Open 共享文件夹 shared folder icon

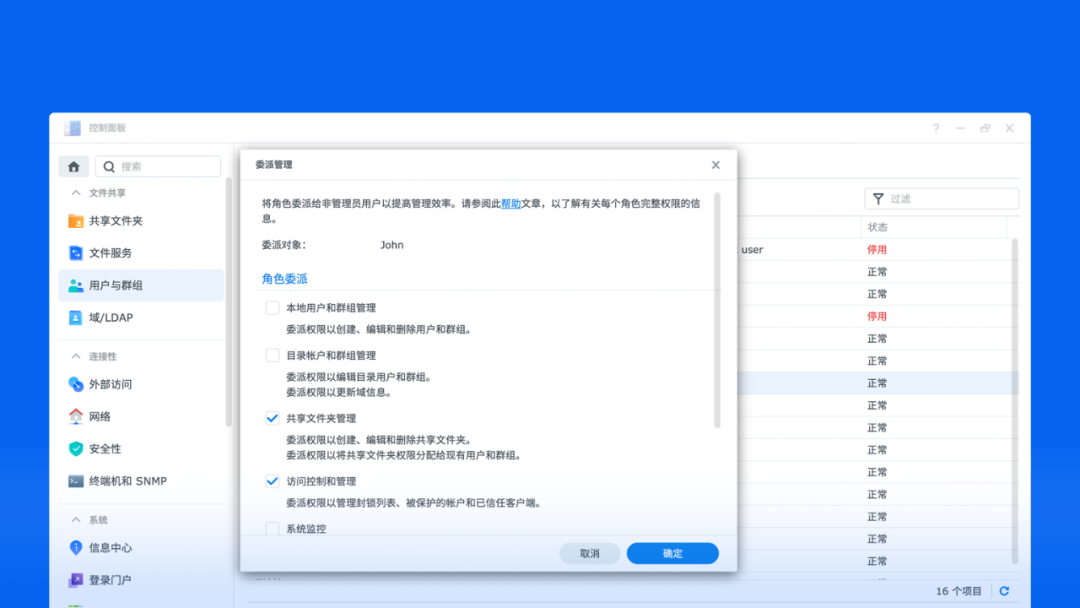pos(76,221)
